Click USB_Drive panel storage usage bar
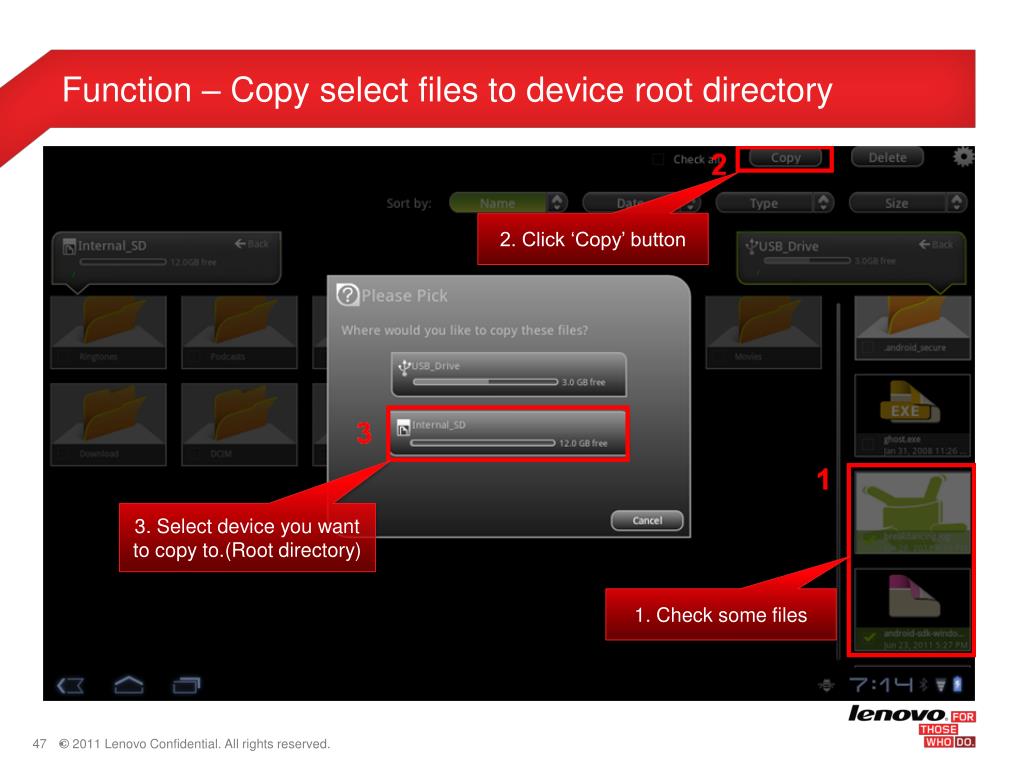 click(x=808, y=261)
